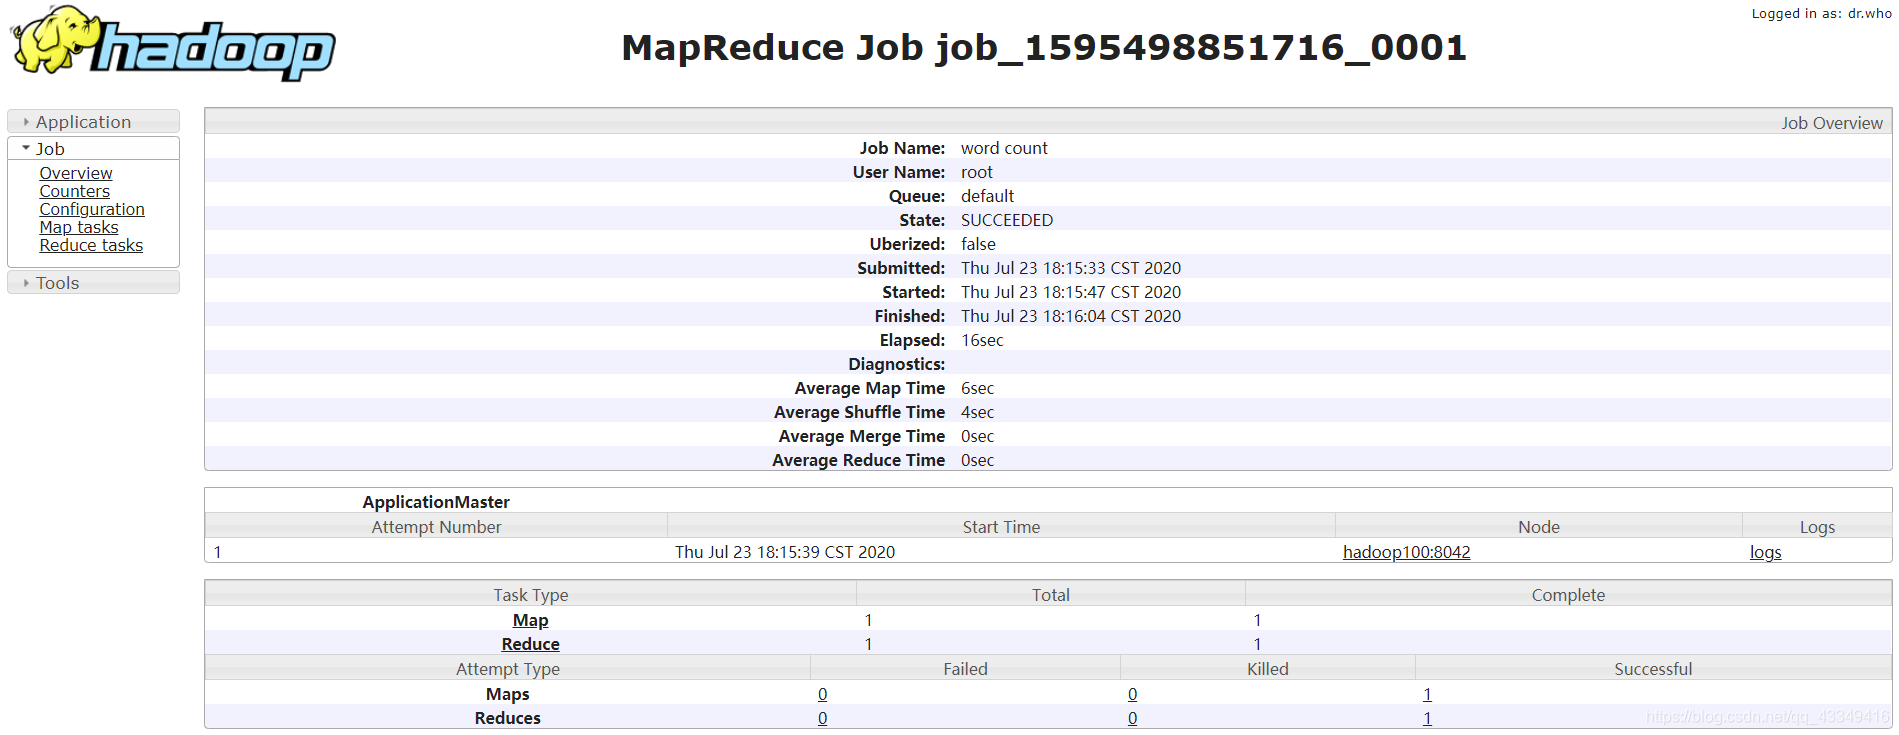The image size is (1899, 735).
Task: Open the Reduce tasks sidebar link
Action: (x=91, y=245)
